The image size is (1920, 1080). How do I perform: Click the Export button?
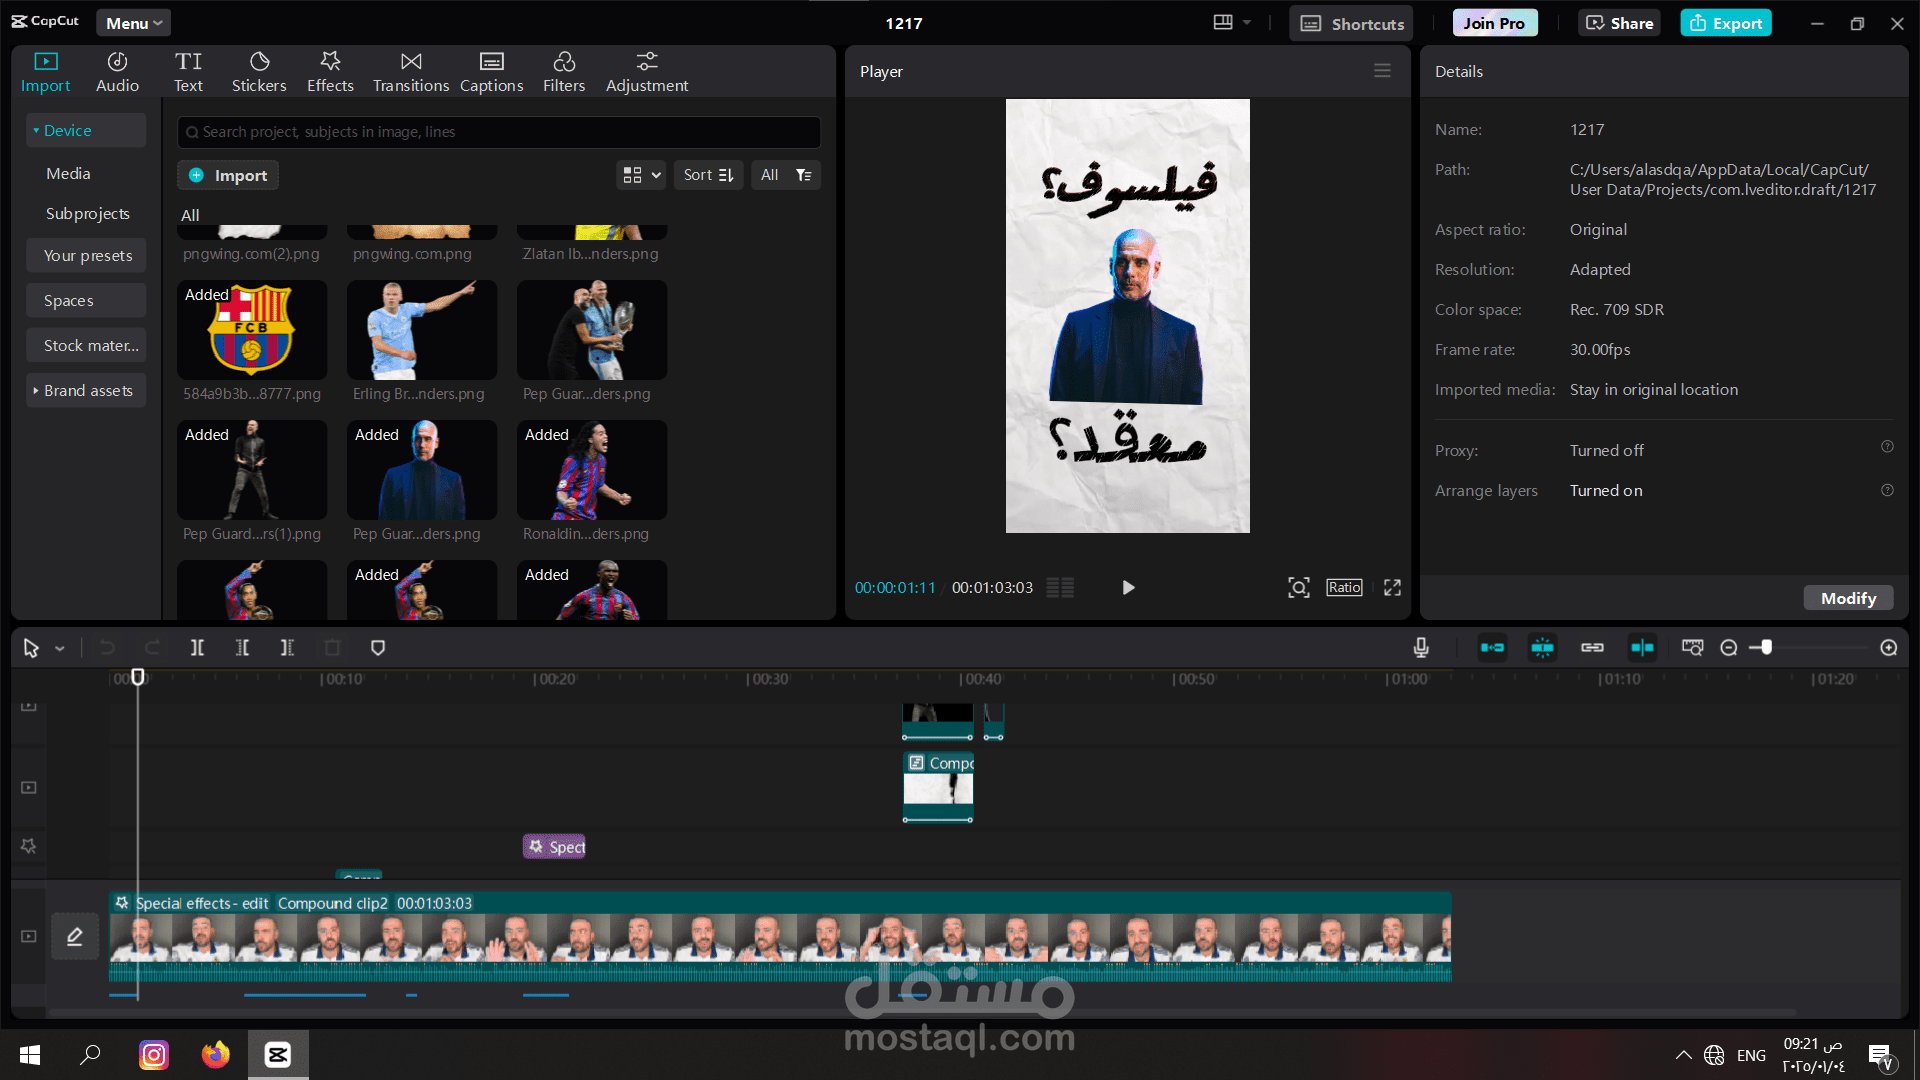tap(1726, 23)
